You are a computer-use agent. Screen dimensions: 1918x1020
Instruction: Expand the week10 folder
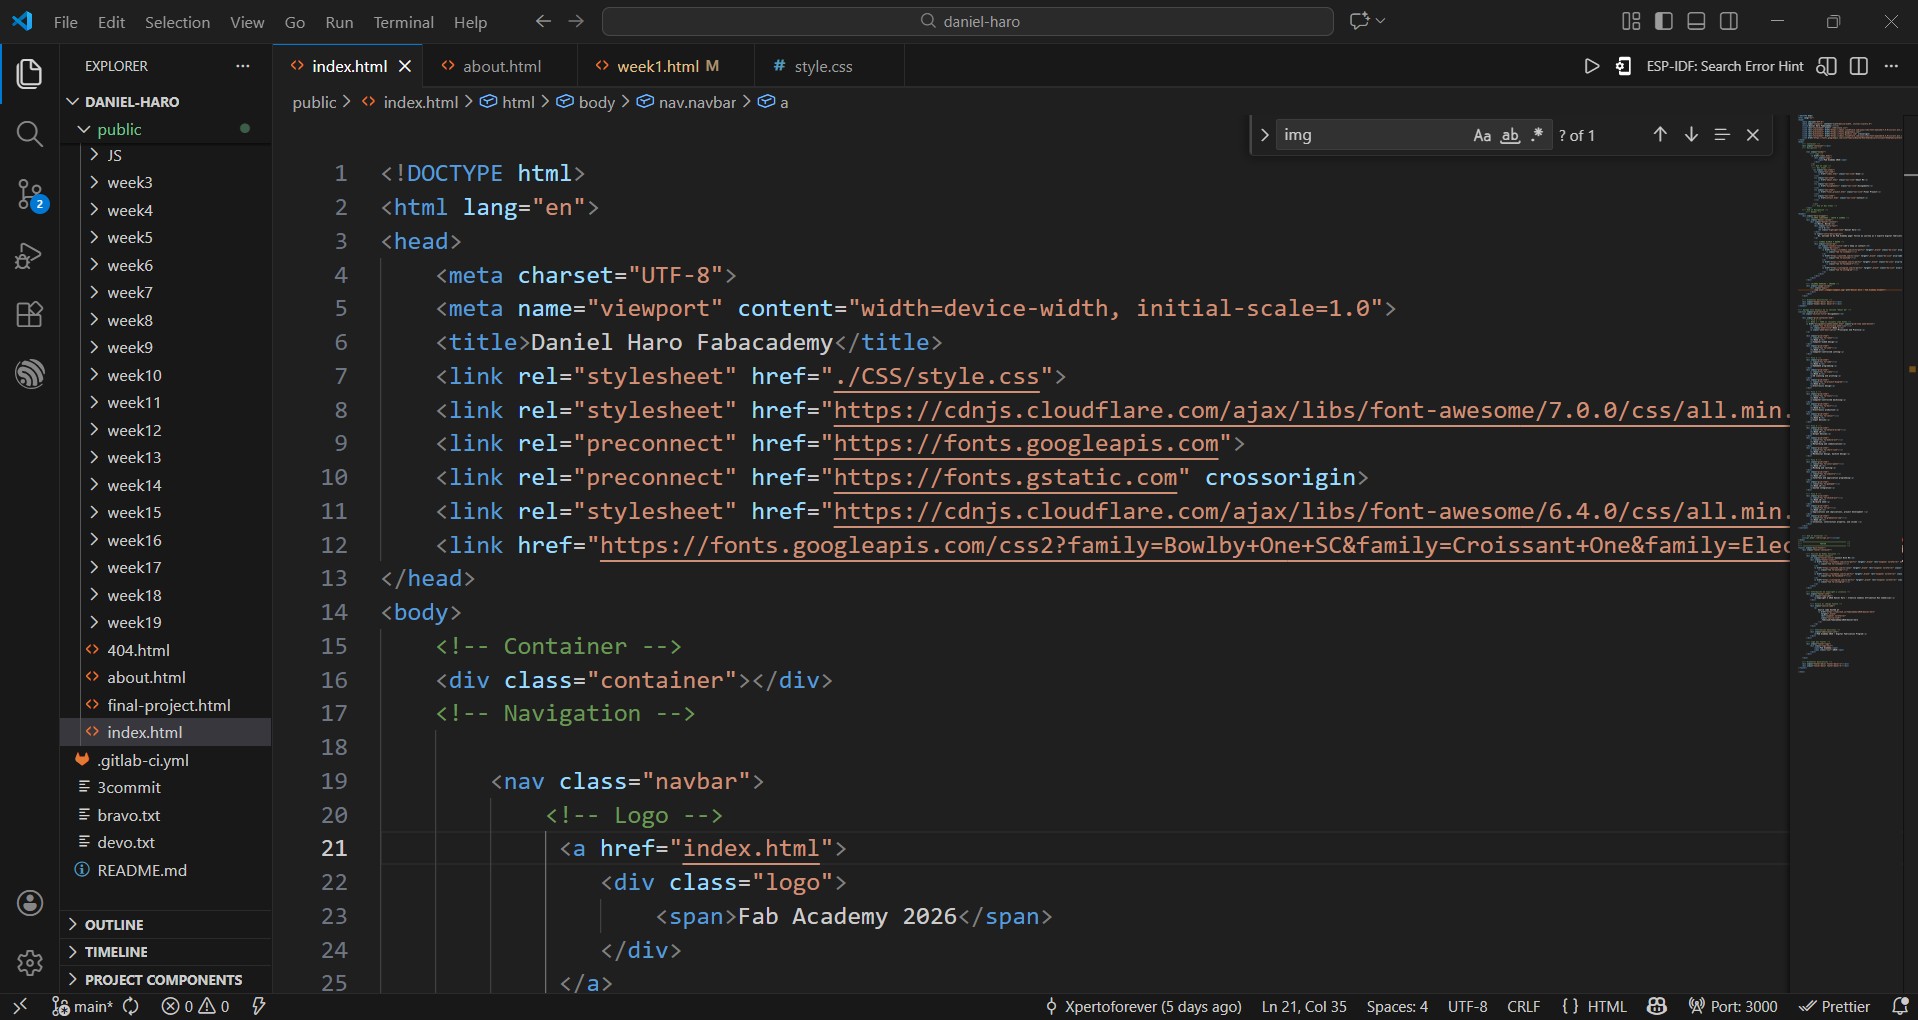[134, 375]
